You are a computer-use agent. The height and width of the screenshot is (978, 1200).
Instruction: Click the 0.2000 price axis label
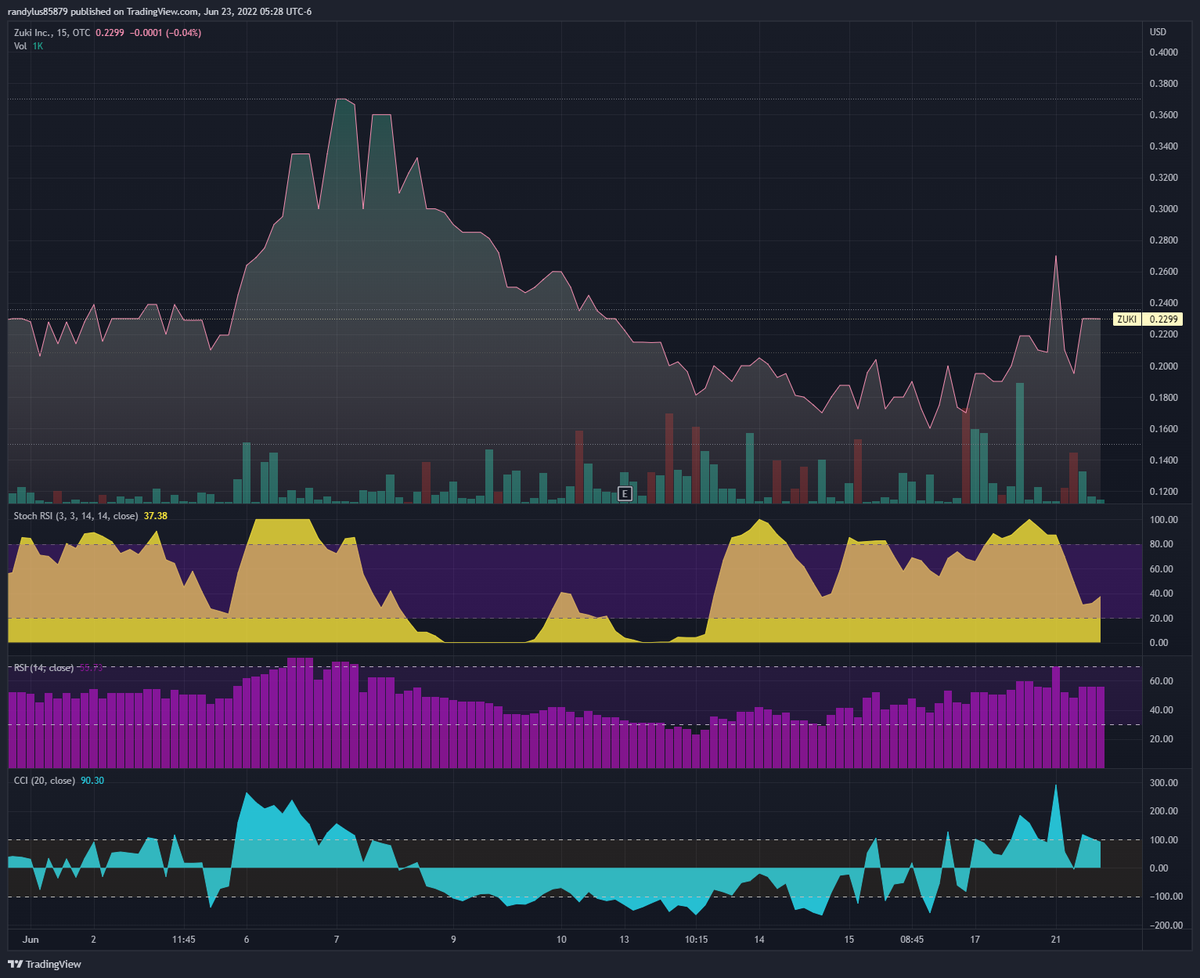[1163, 366]
